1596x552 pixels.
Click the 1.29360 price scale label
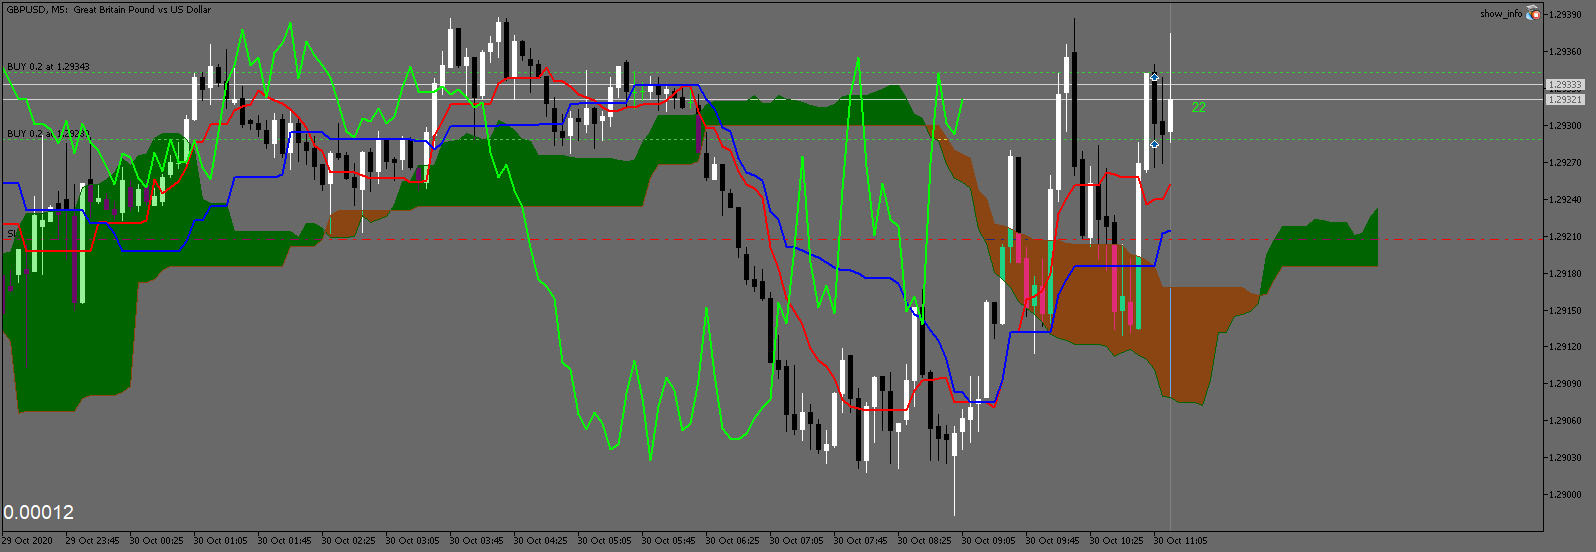1565,52
